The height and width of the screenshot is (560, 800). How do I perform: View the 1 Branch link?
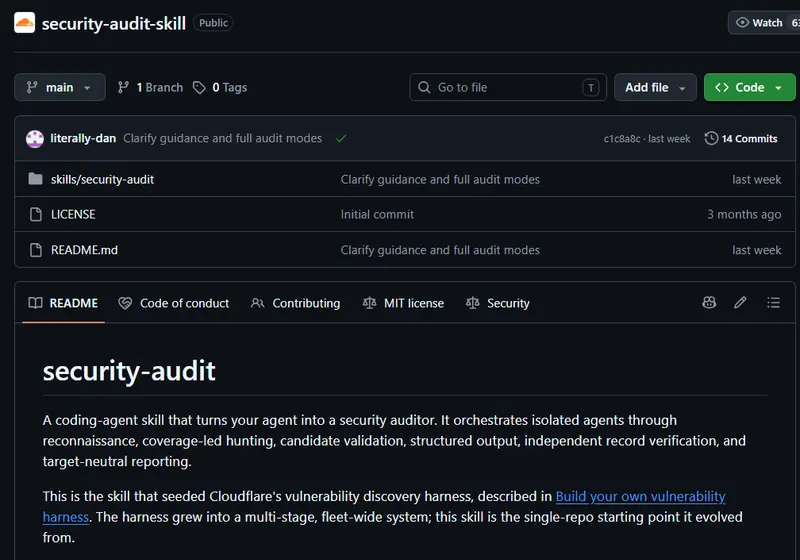150,87
